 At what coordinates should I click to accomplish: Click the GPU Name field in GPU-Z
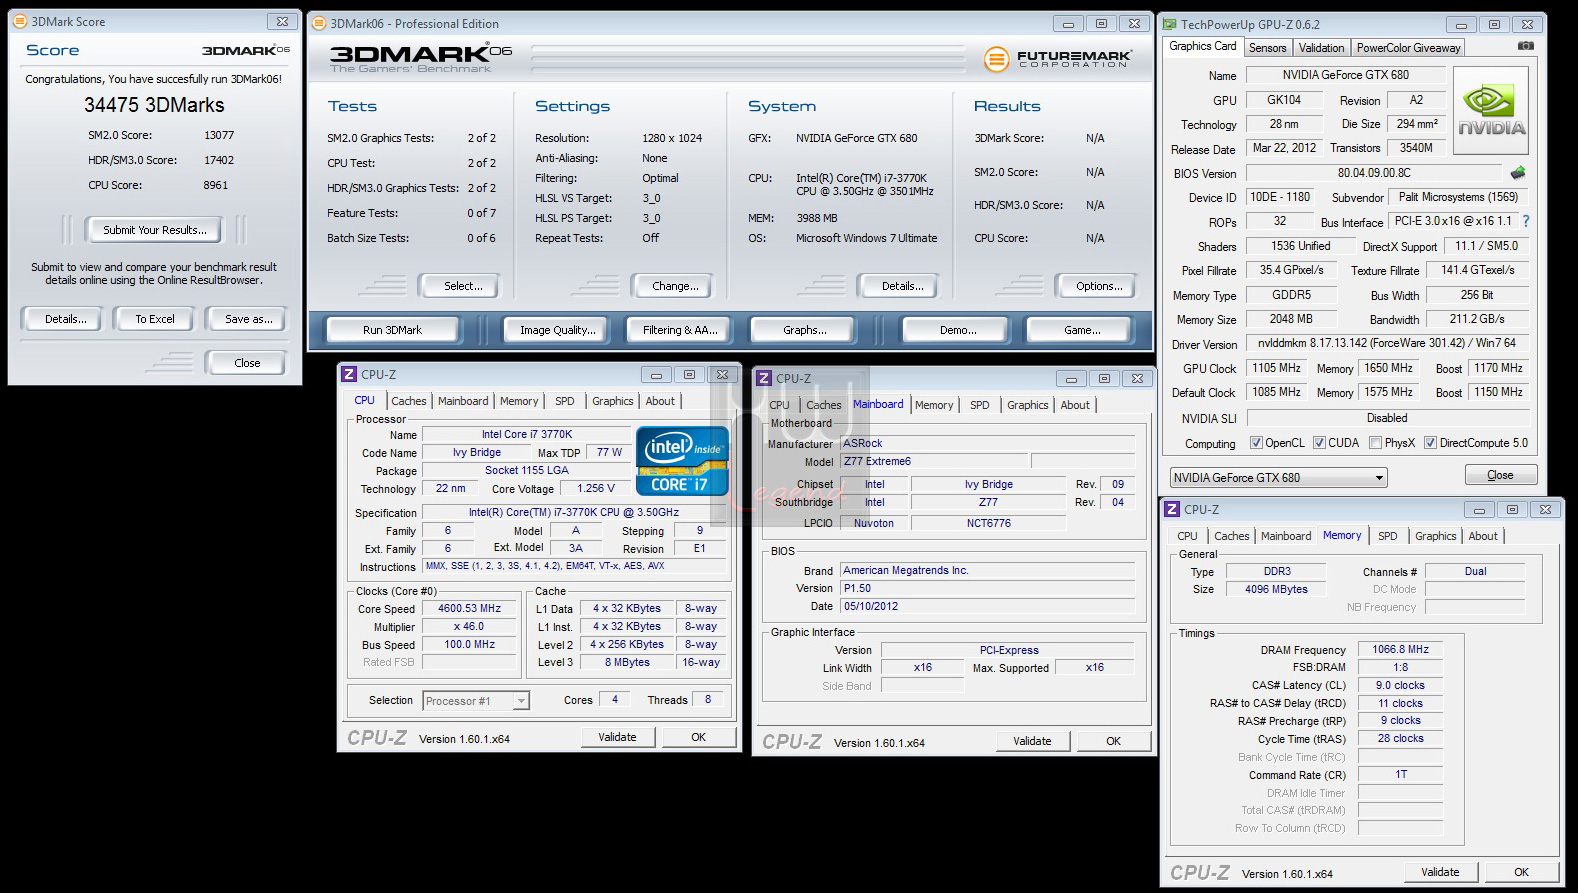1345,75
